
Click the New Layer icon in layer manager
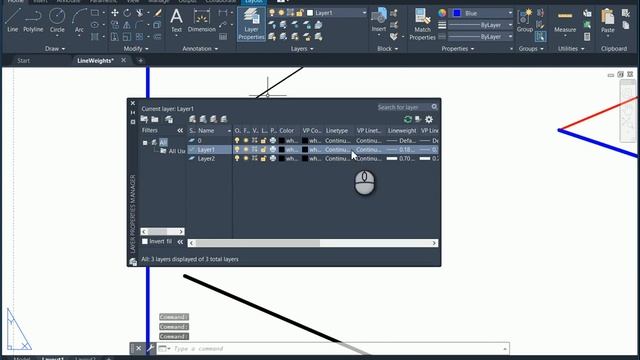(x=192, y=119)
